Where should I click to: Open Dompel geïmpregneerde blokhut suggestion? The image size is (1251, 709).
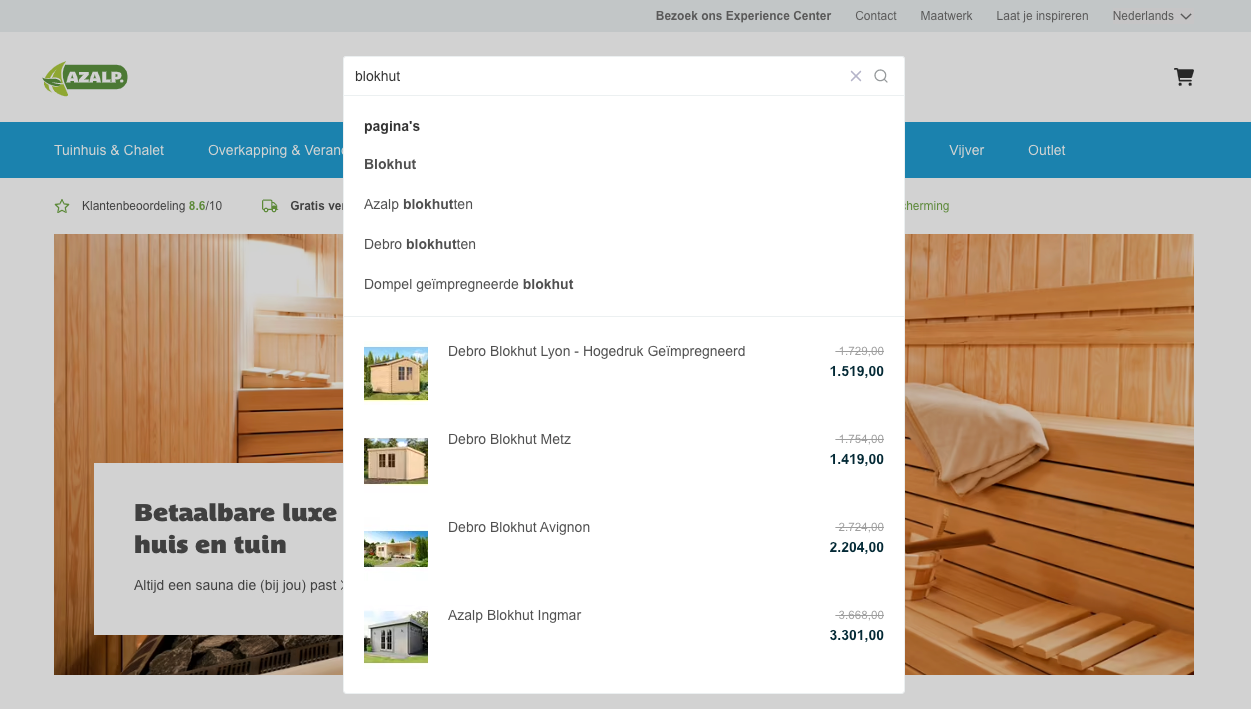pyautogui.click(x=468, y=284)
